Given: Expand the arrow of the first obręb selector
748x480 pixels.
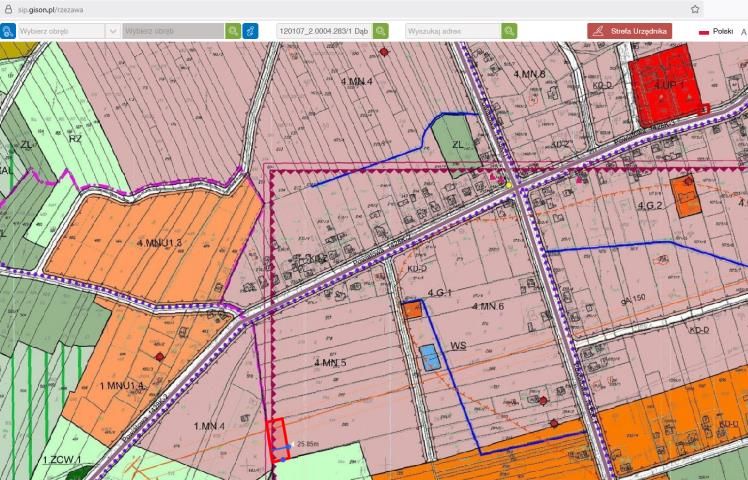Looking at the screenshot, I should click(x=111, y=31).
